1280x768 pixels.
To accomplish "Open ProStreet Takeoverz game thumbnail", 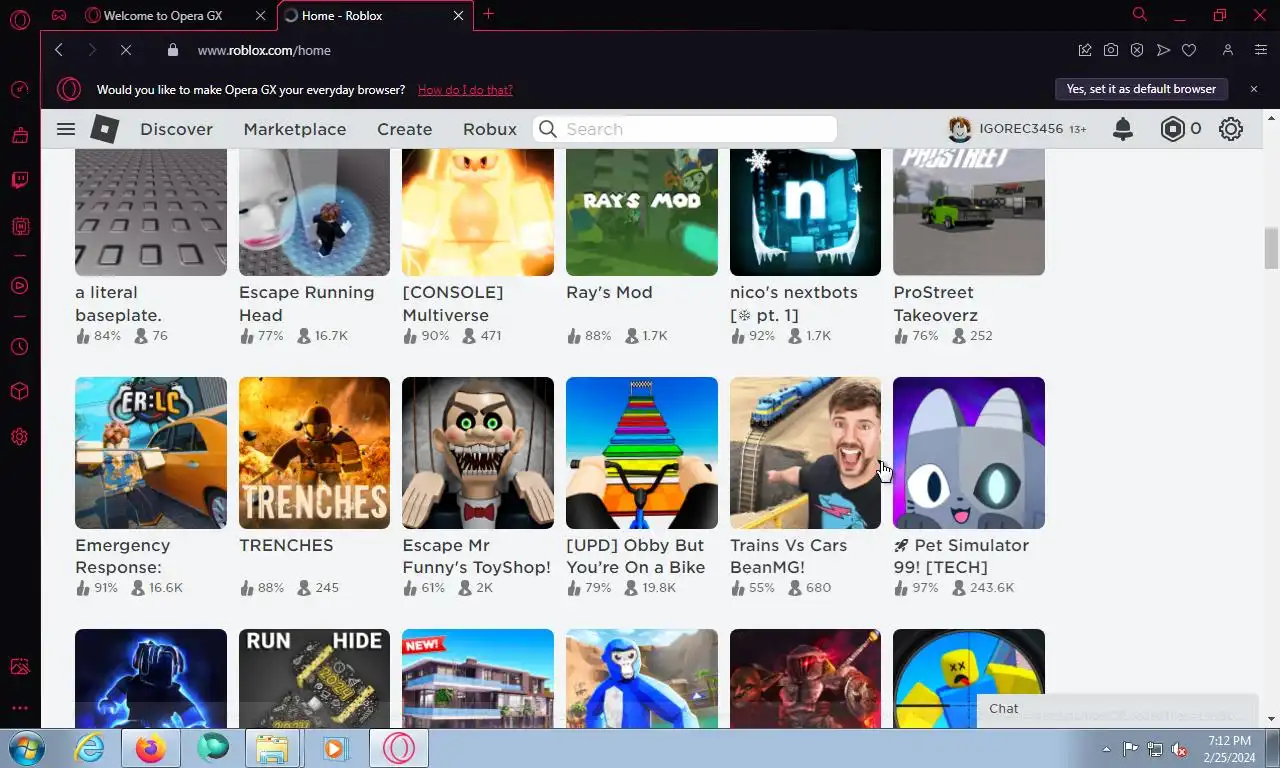I will coord(969,212).
